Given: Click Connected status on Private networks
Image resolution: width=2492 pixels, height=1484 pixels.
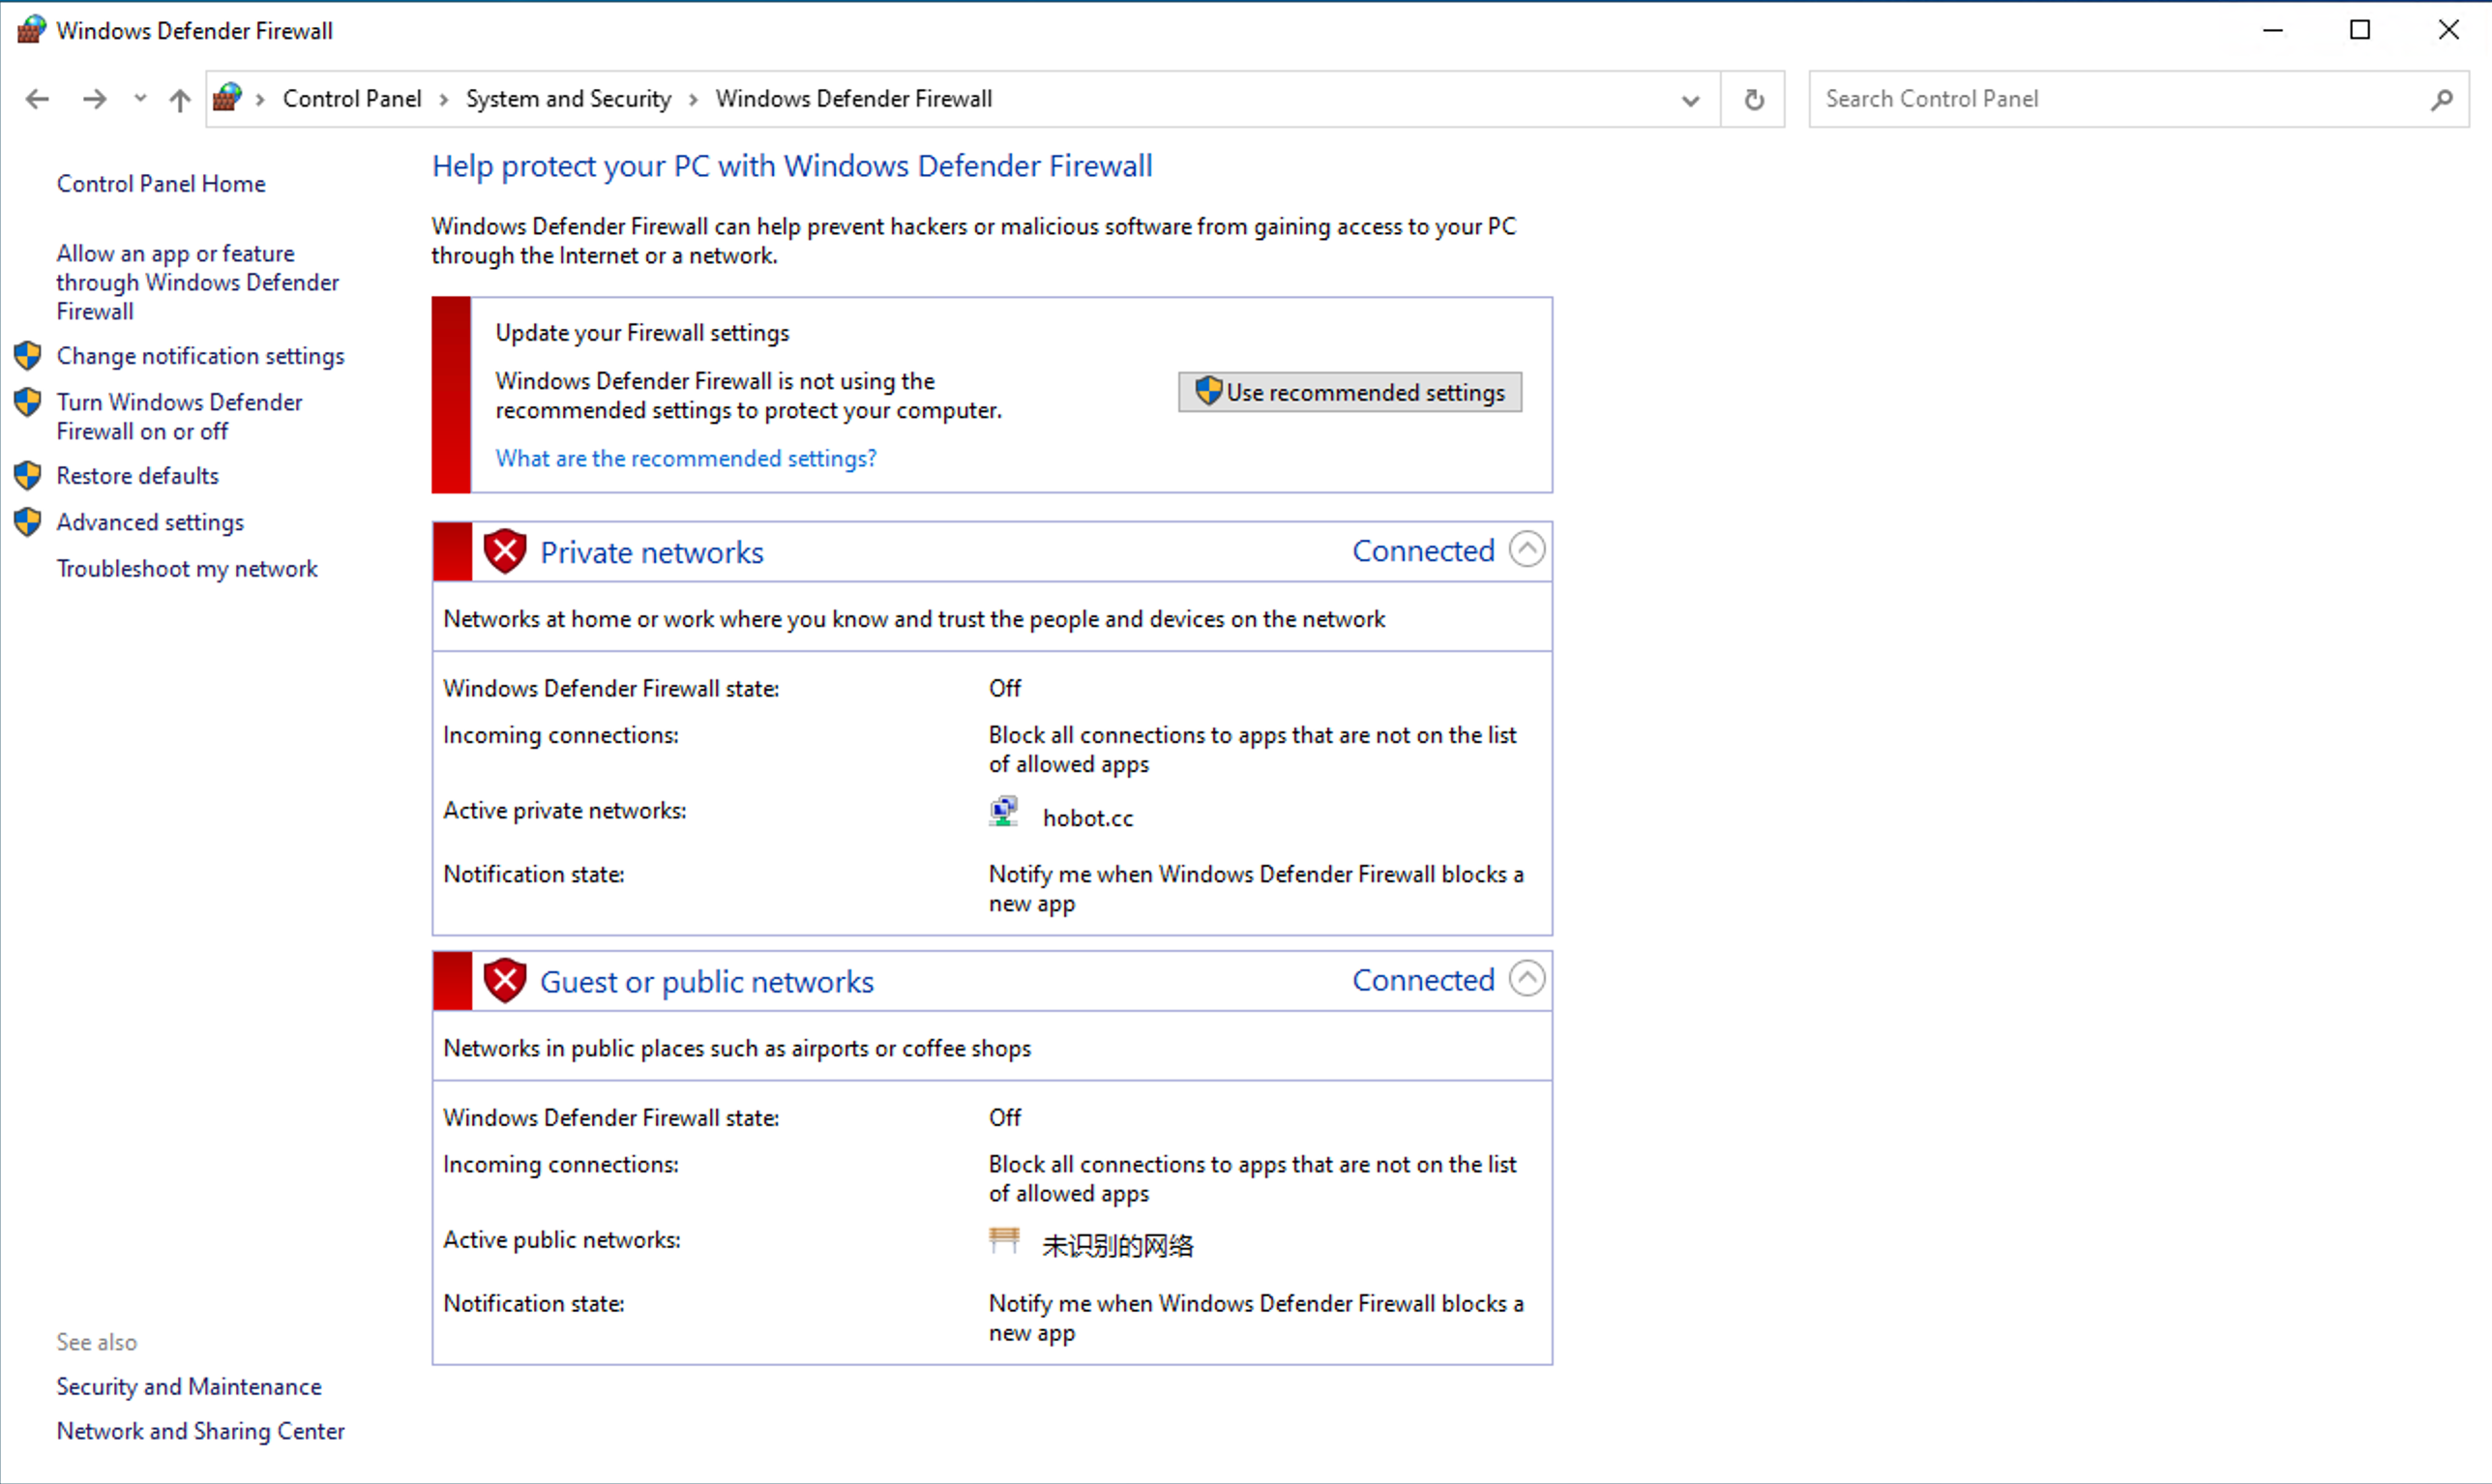Looking at the screenshot, I should pos(1423,551).
